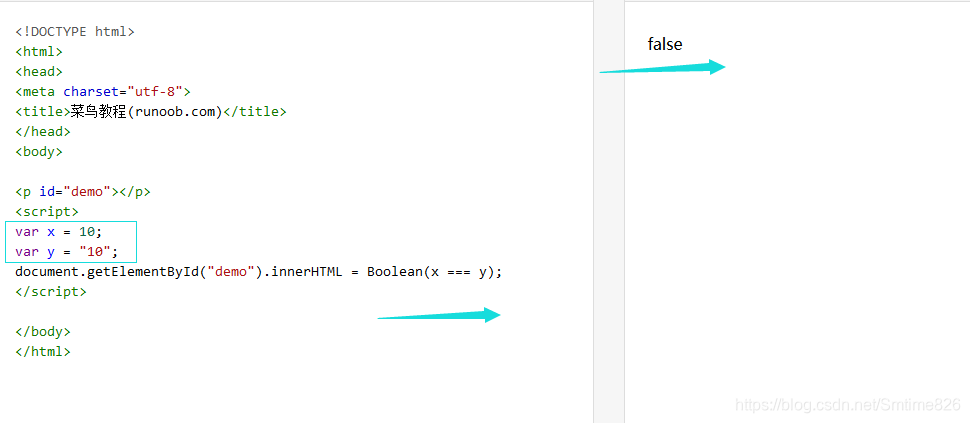Click the closing </head> tag line

43,131
